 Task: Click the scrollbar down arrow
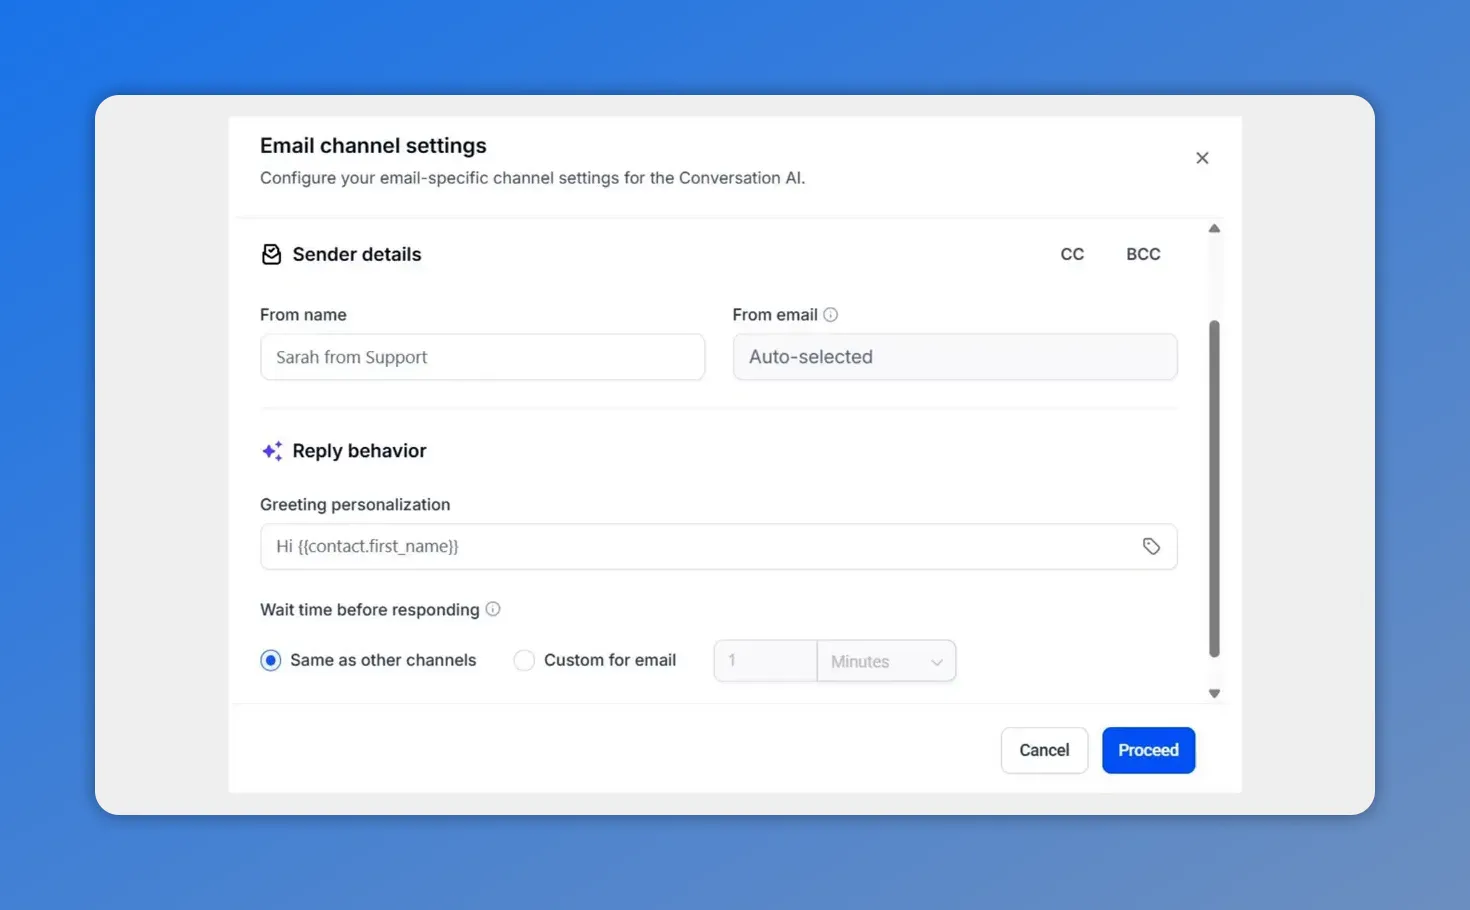coord(1215,692)
